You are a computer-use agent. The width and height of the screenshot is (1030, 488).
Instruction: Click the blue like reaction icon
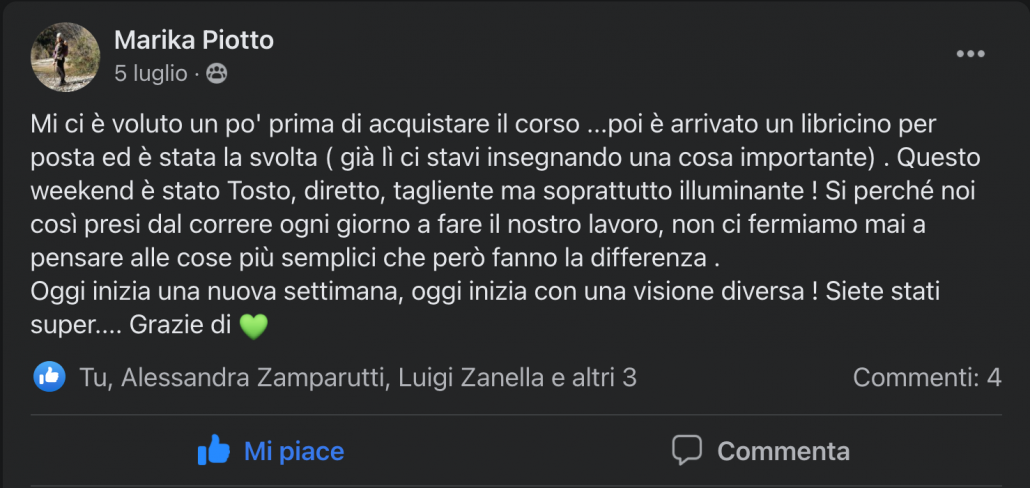click(x=50, y=376)
